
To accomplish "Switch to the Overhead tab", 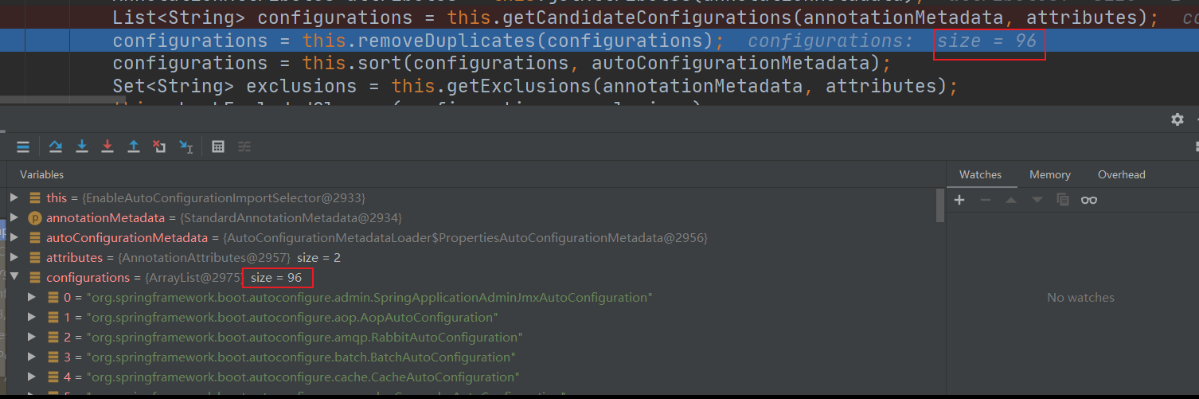I will pyautogui.click(x=1121, y=174).
